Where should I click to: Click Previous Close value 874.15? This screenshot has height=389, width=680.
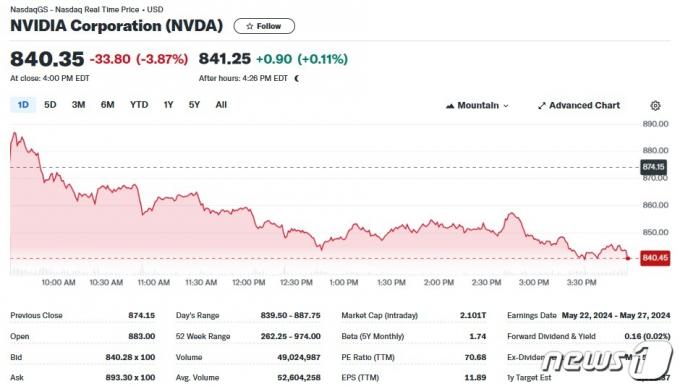[141, 315]
